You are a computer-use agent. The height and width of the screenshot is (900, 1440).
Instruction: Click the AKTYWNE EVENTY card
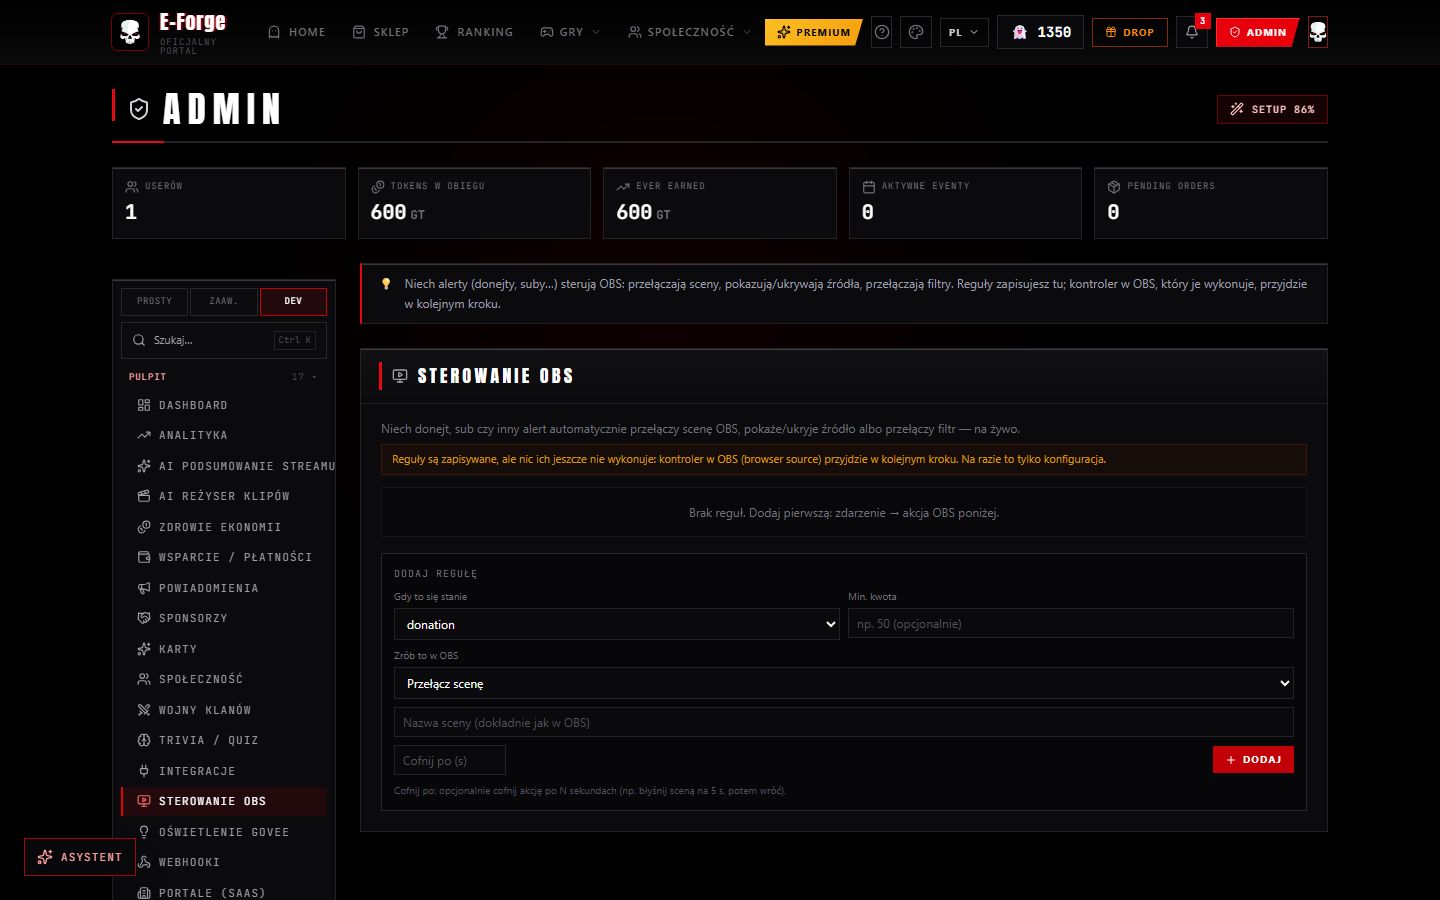click(x=965, y=203)
